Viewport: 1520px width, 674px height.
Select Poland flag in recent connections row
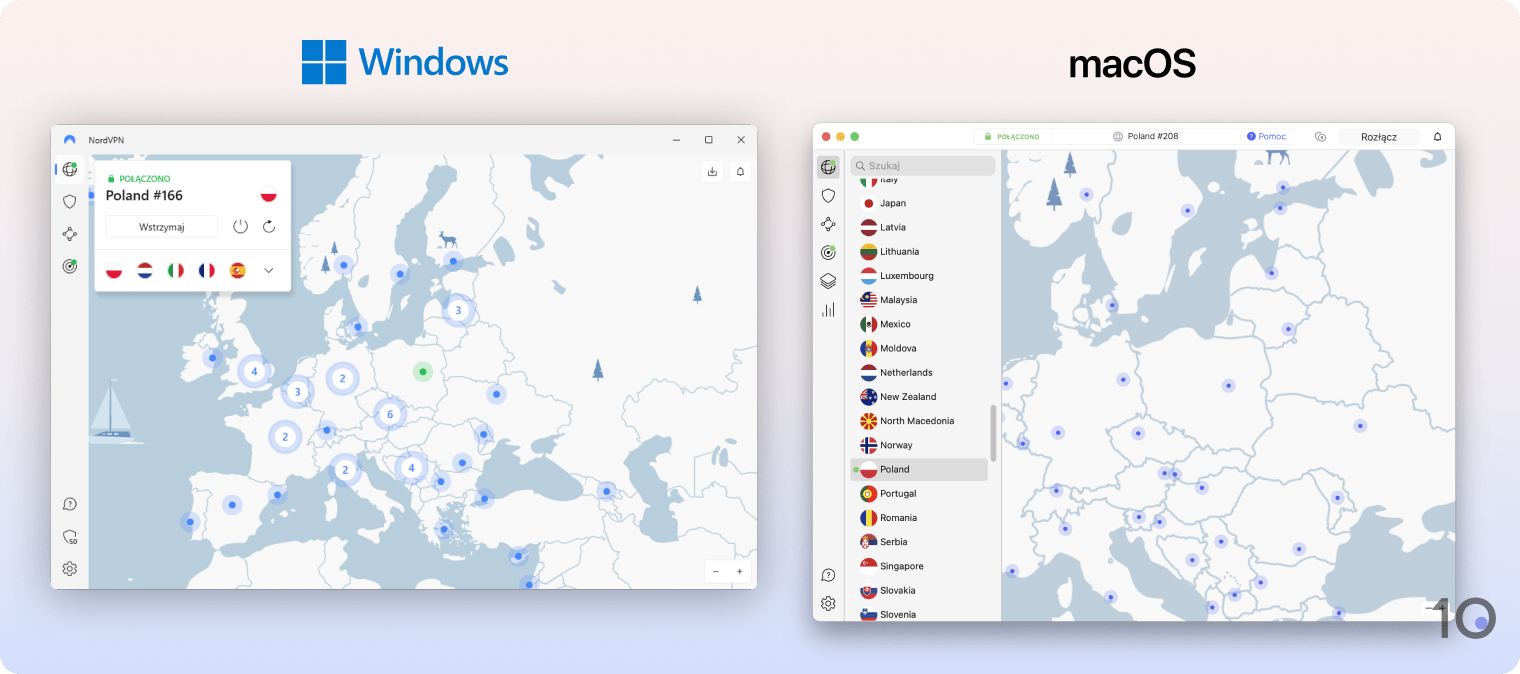114,270
